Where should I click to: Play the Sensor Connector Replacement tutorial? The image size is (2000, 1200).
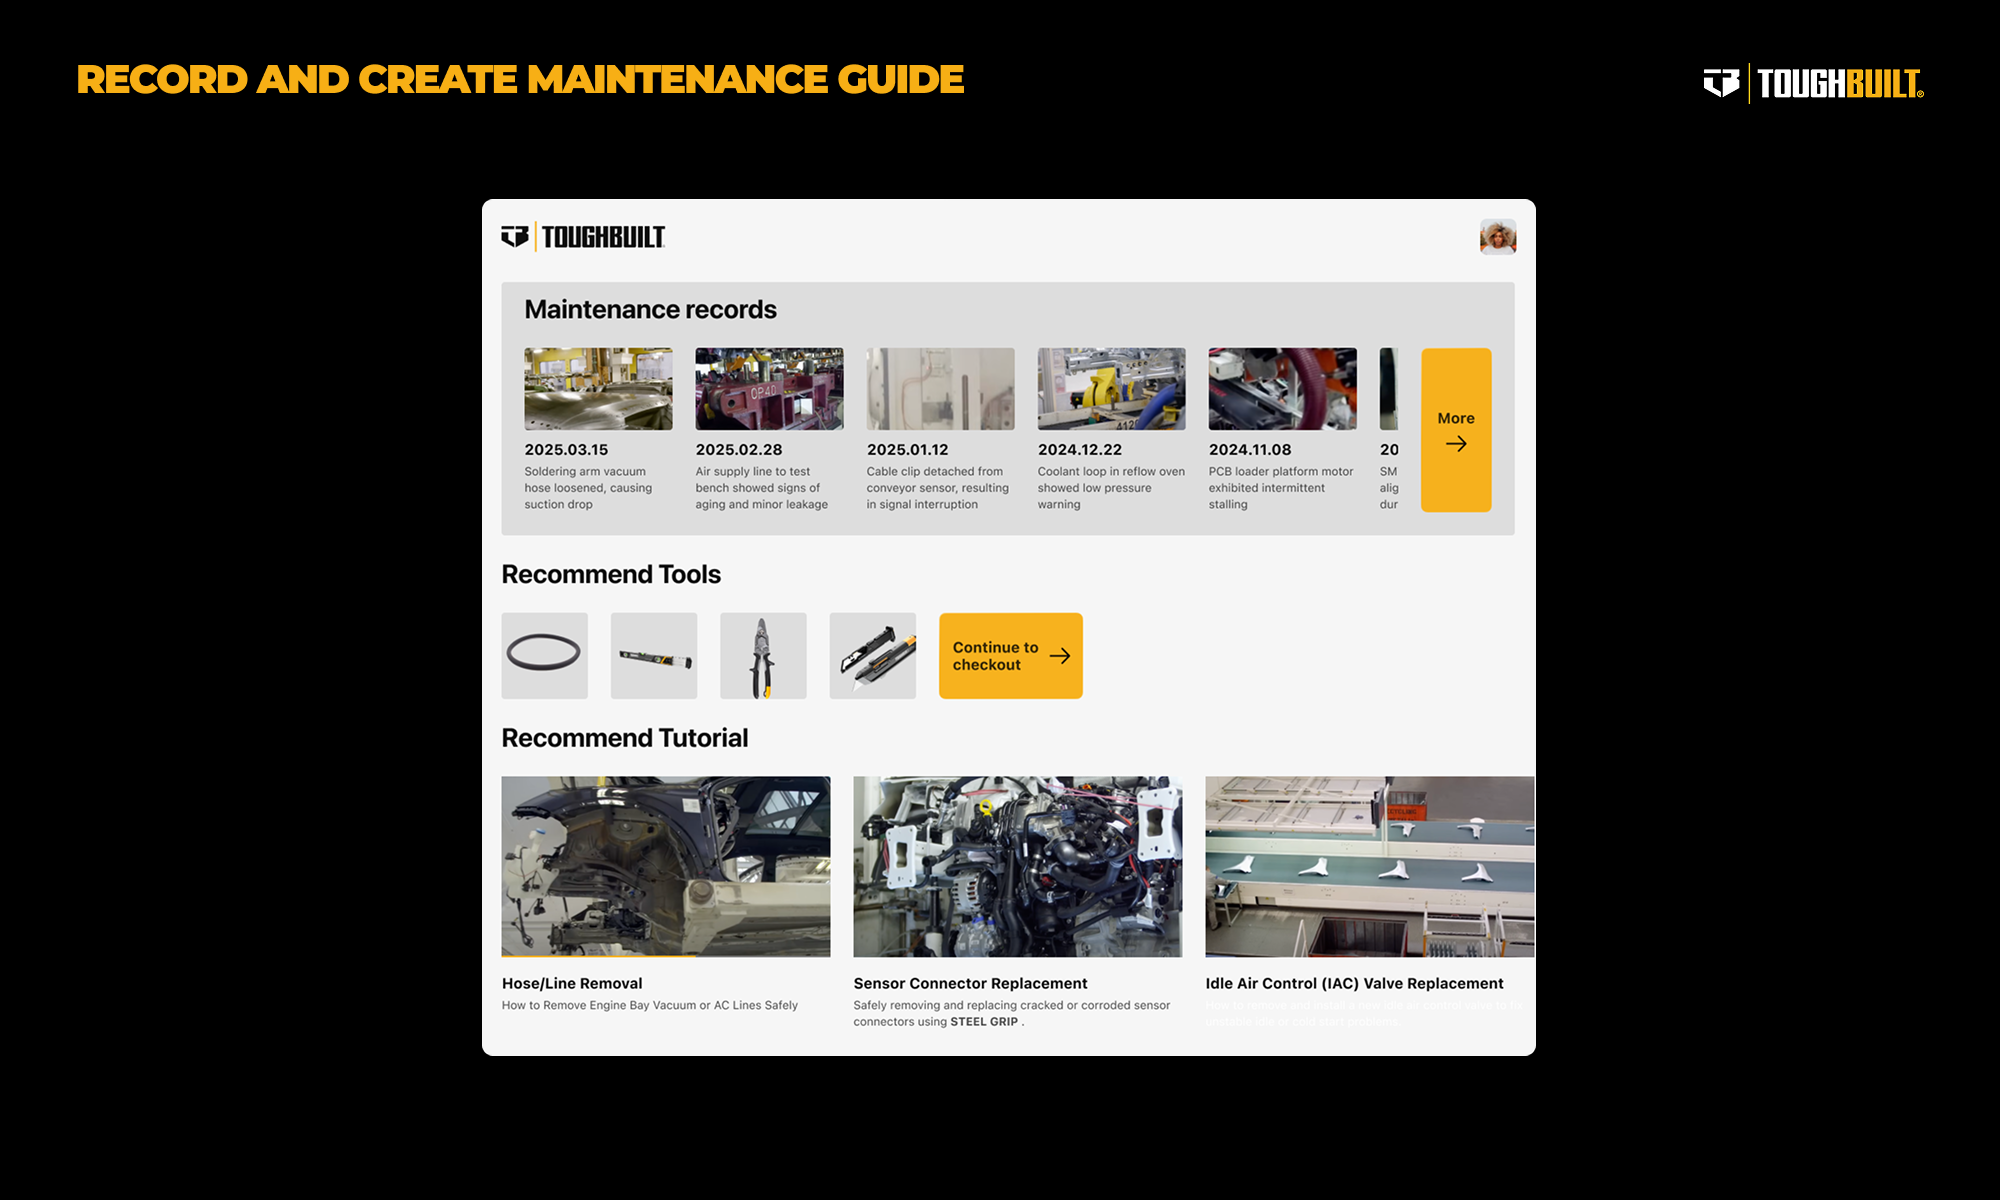tap(1017, 866)
